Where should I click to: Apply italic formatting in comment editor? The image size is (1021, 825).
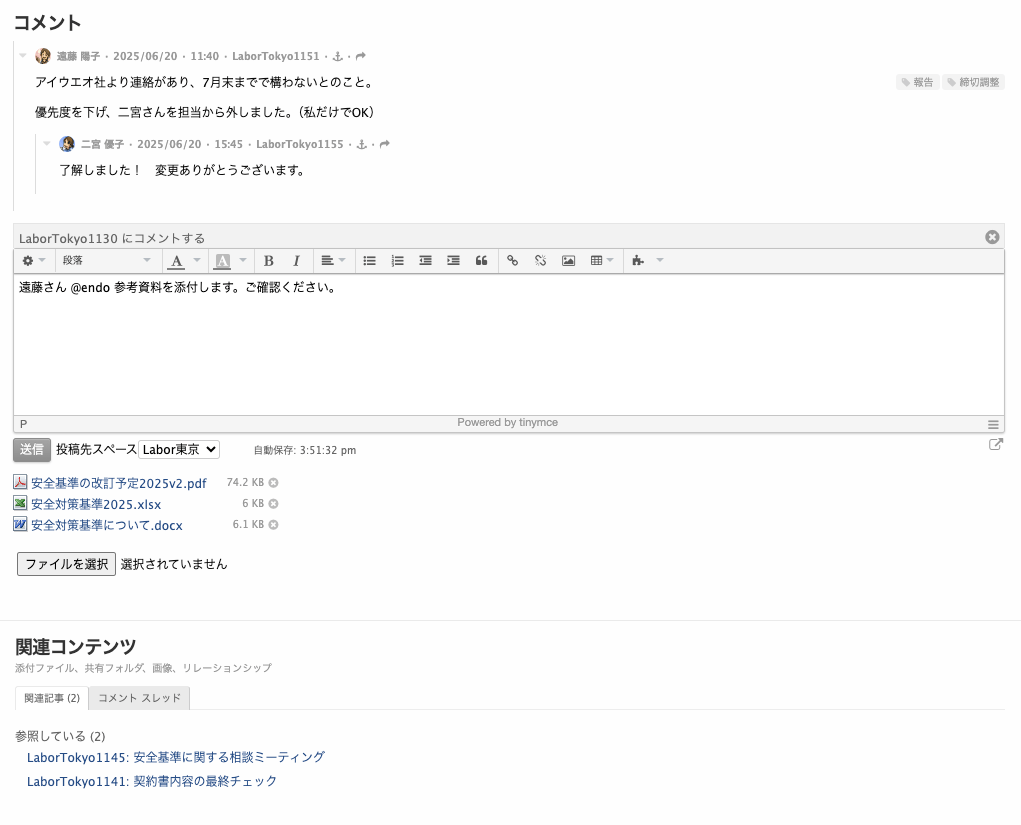296,261
